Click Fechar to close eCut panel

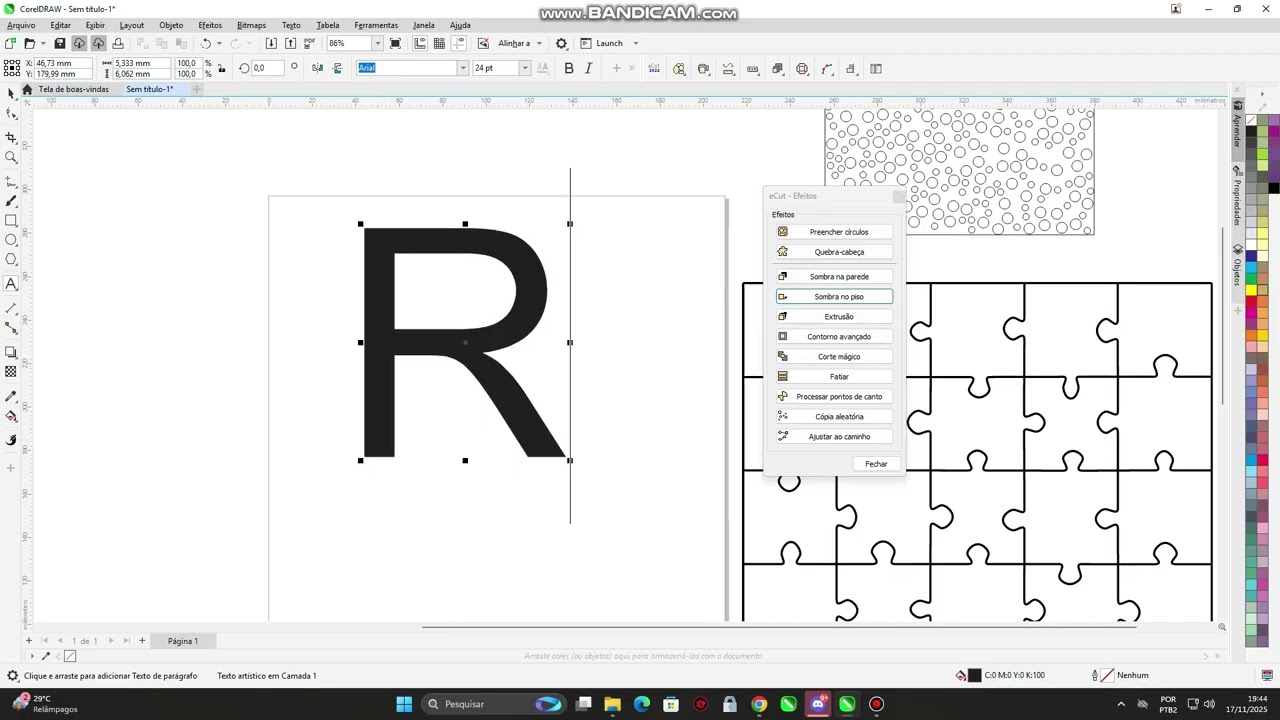click(x=876, y=464)
